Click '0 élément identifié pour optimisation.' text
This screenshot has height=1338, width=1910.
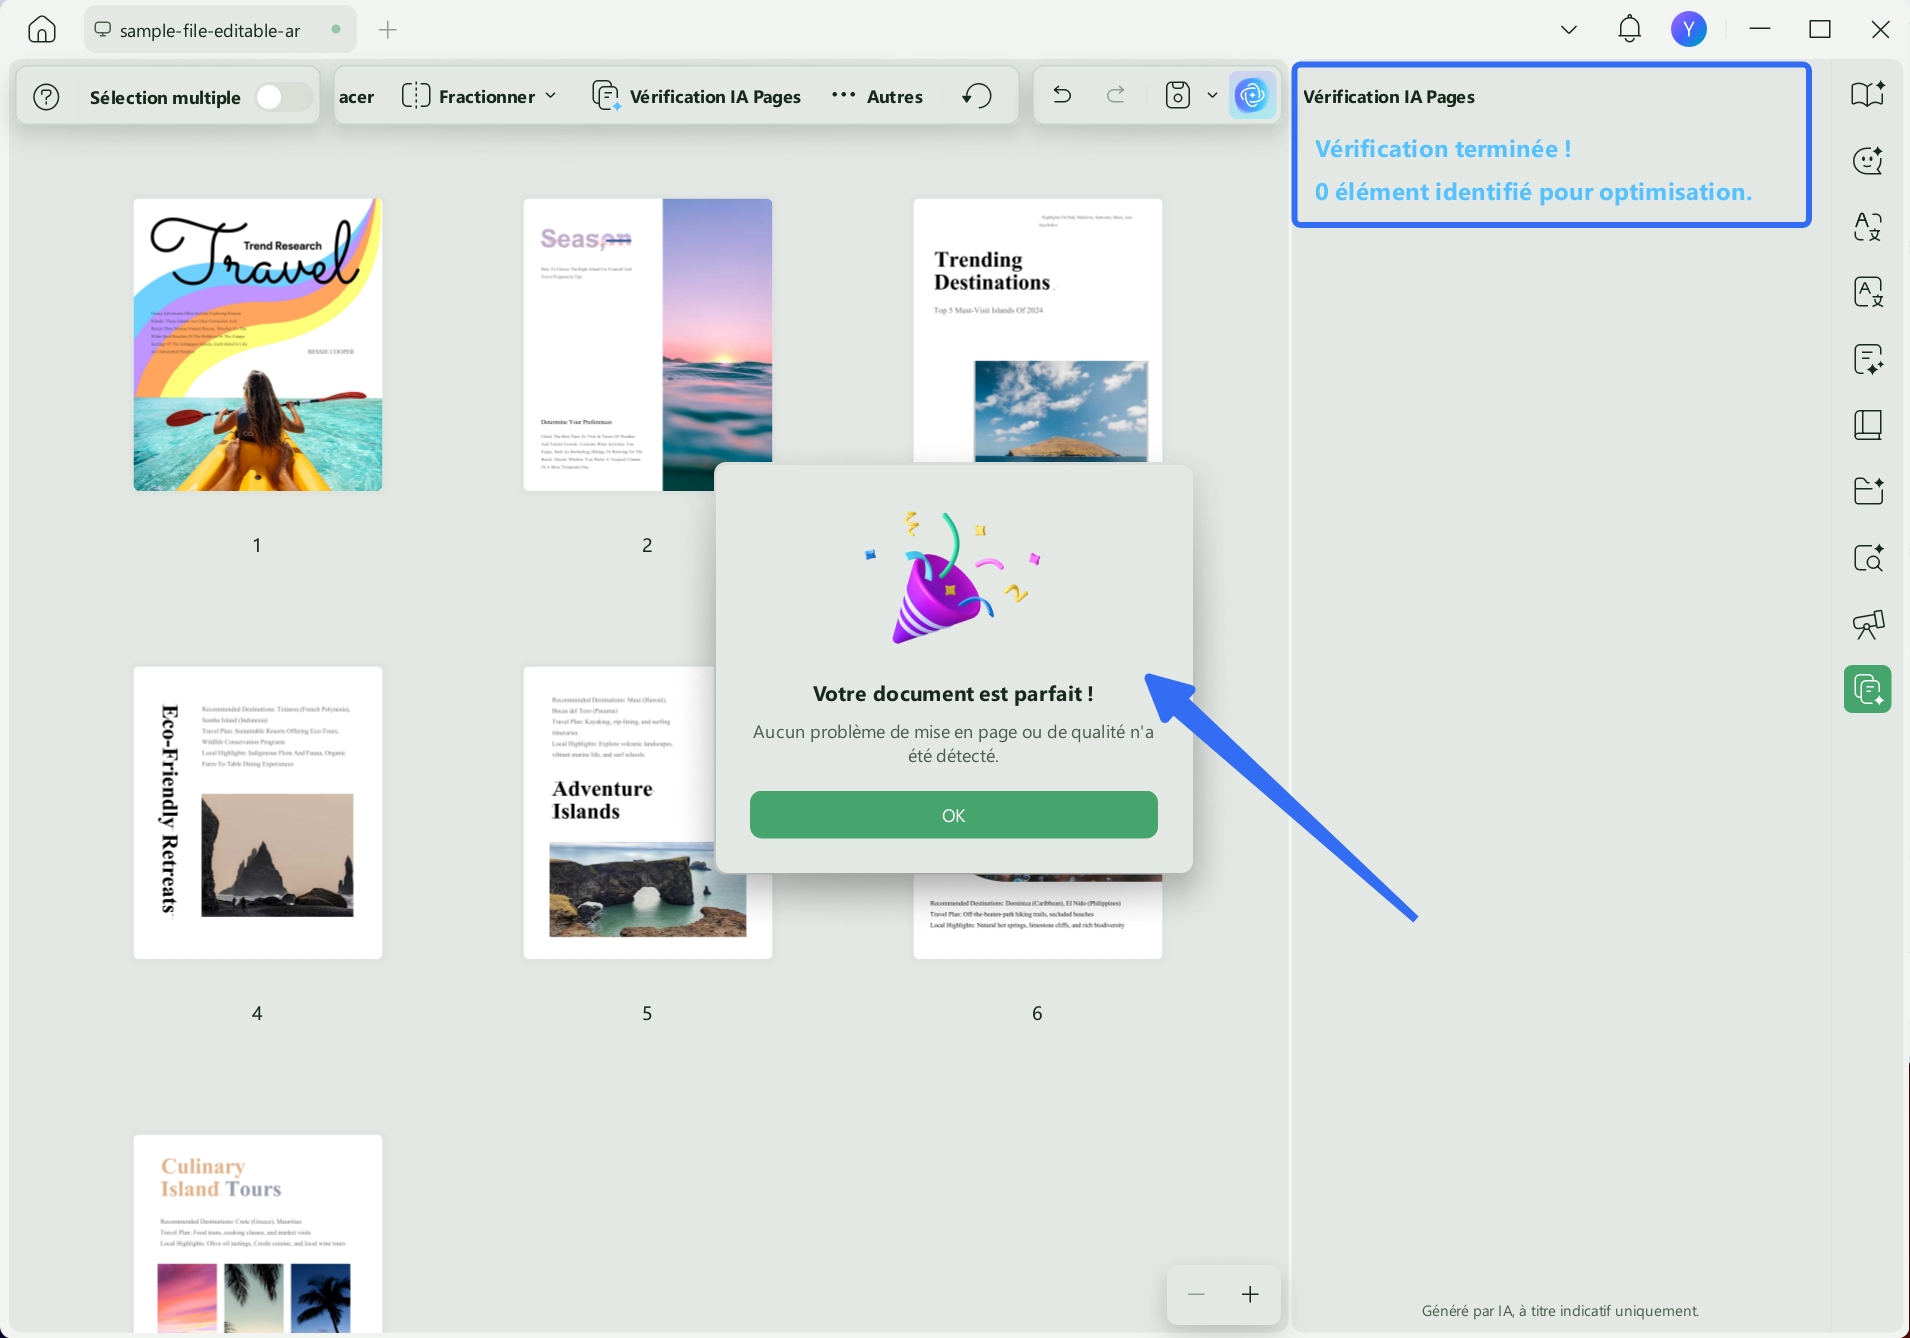coord(1534,192)
